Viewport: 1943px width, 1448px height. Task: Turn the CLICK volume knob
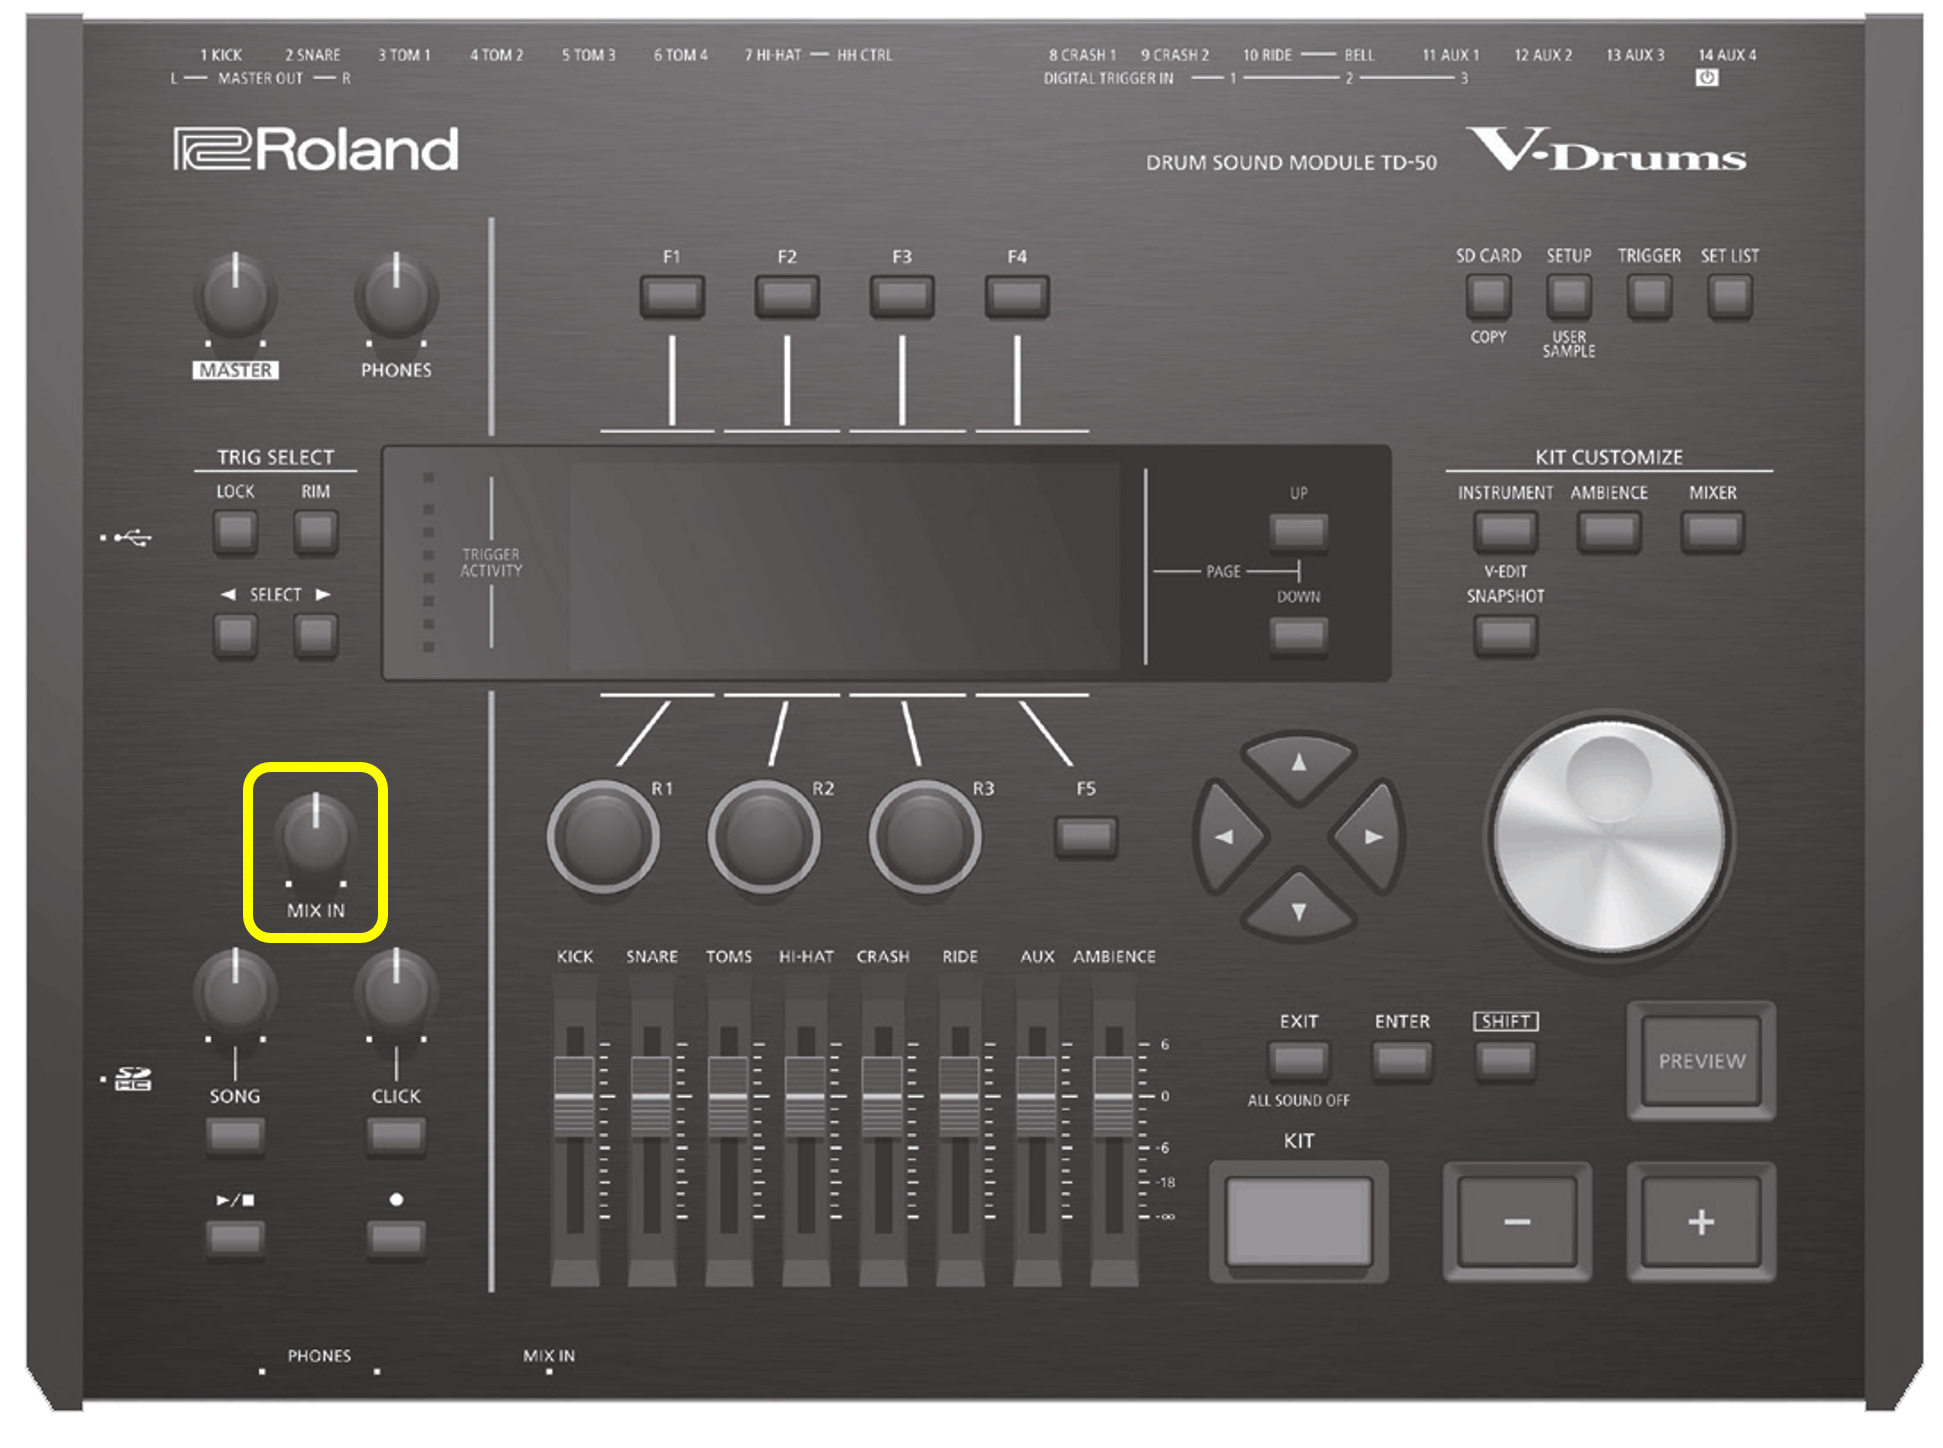[x=396, y=991]
